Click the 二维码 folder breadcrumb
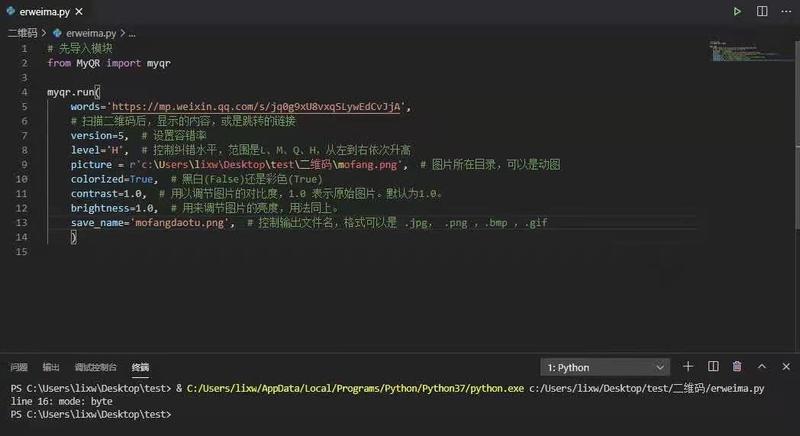Image resolution: width=800 pixels, height=436 pixels. pyautogui.click(x=22, y=33)
